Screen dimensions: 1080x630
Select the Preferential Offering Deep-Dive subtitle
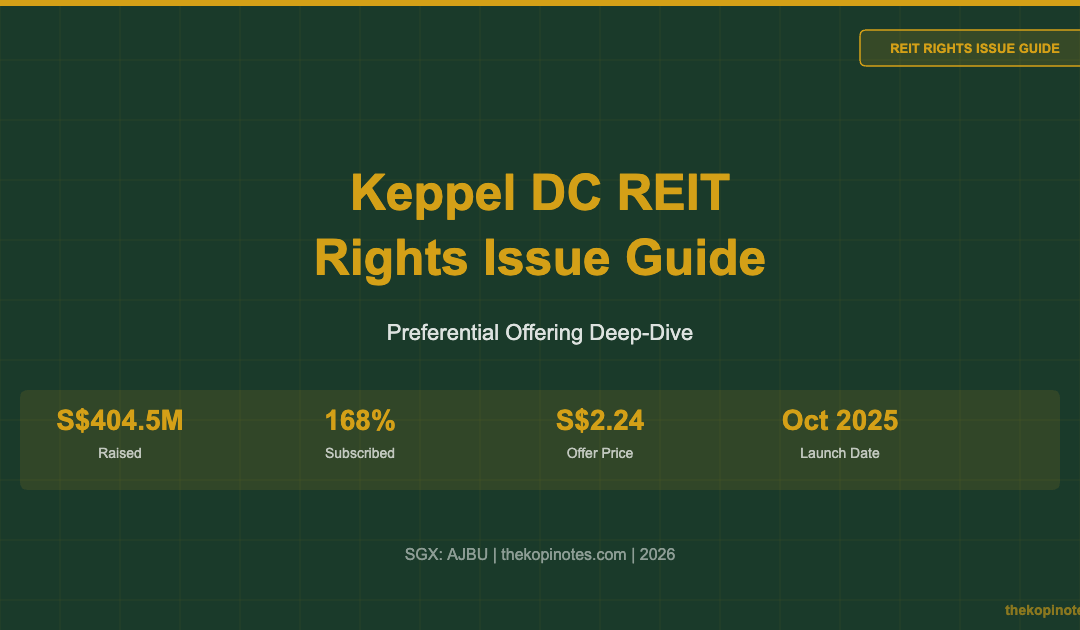[540, 333]
